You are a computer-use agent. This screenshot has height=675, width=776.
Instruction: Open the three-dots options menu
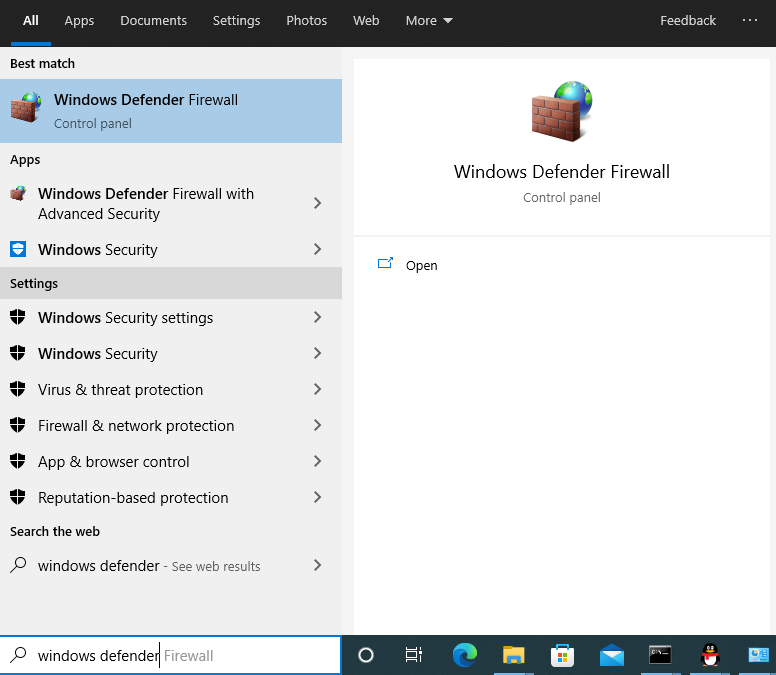pos(750,20)
